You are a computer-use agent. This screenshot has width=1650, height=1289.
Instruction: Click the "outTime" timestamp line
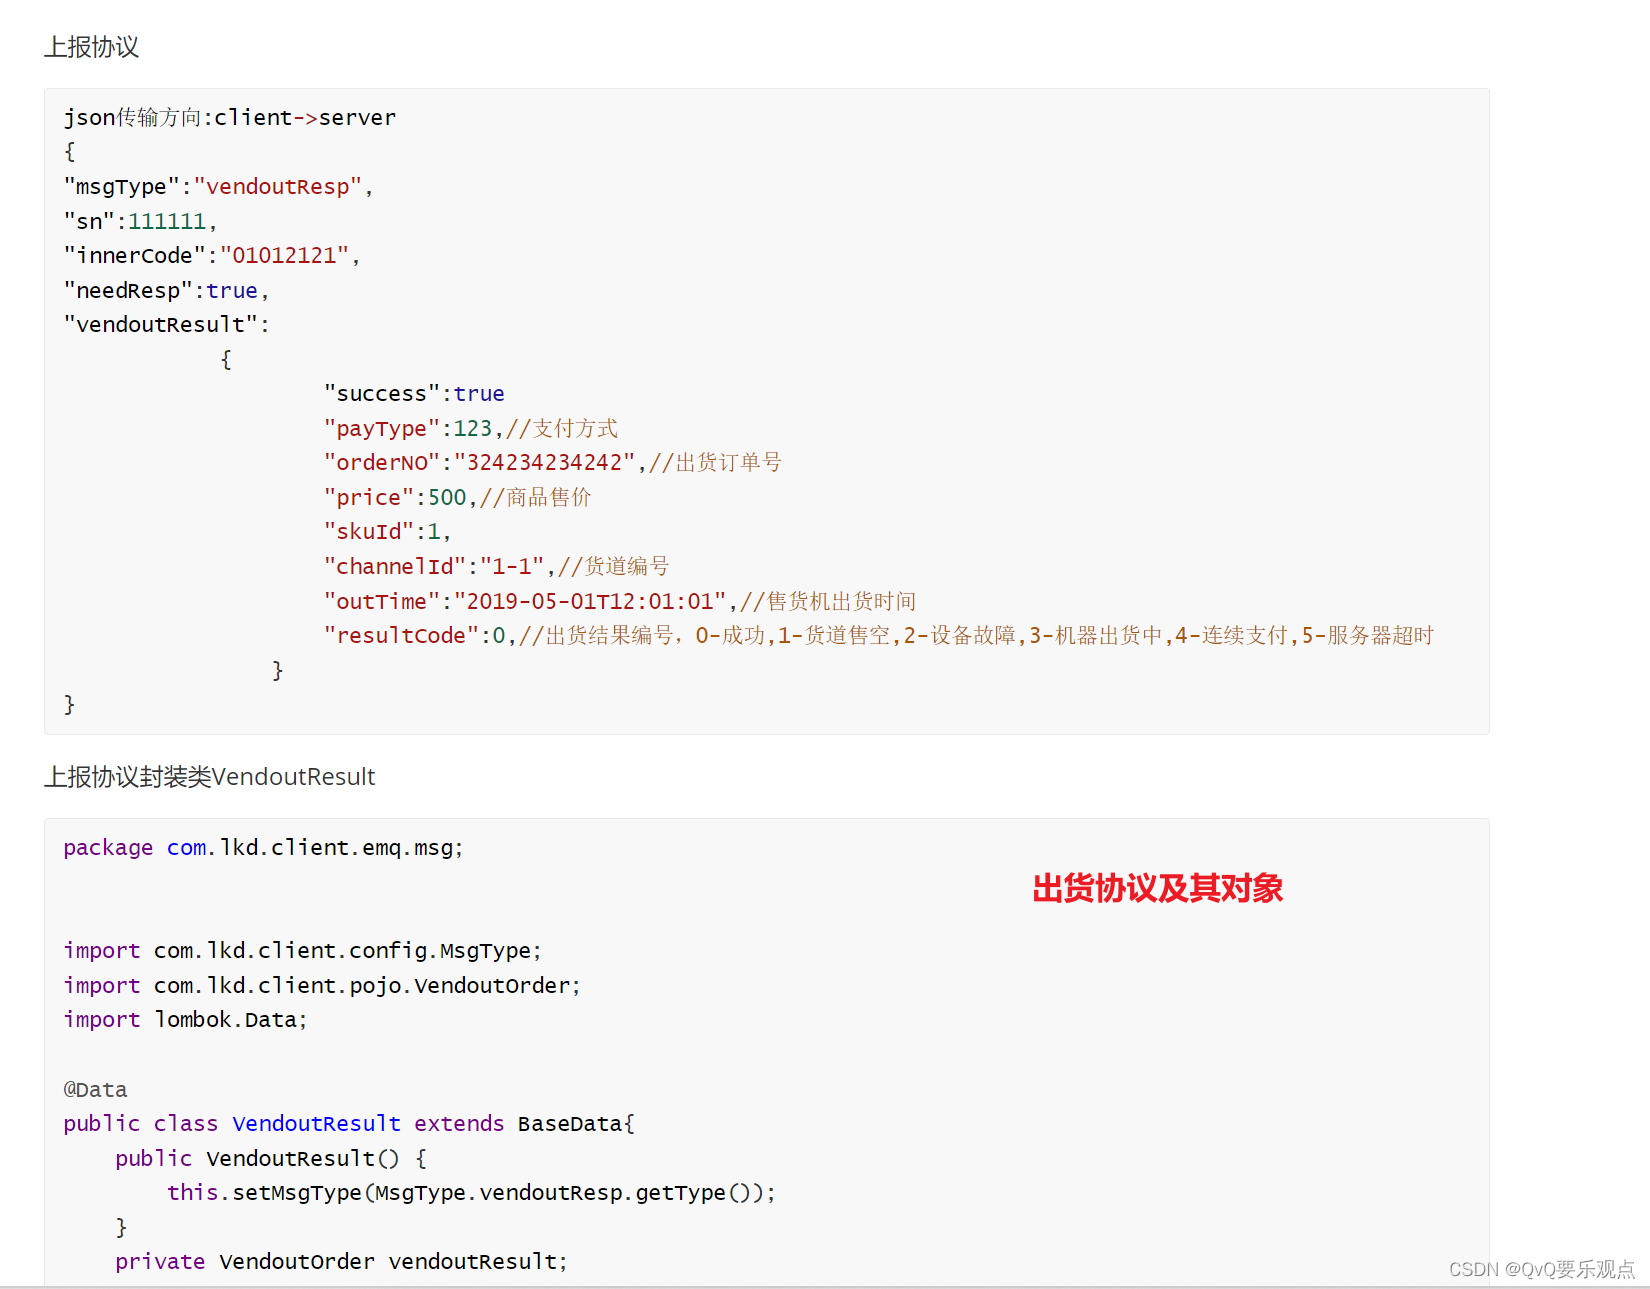(620, 602)
